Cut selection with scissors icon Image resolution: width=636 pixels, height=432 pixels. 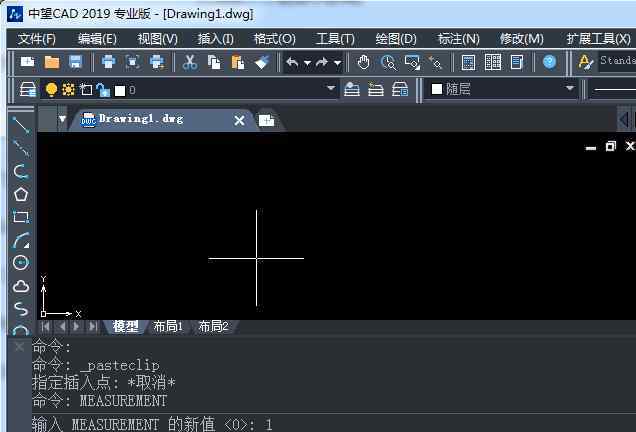(x=190, y=62)
